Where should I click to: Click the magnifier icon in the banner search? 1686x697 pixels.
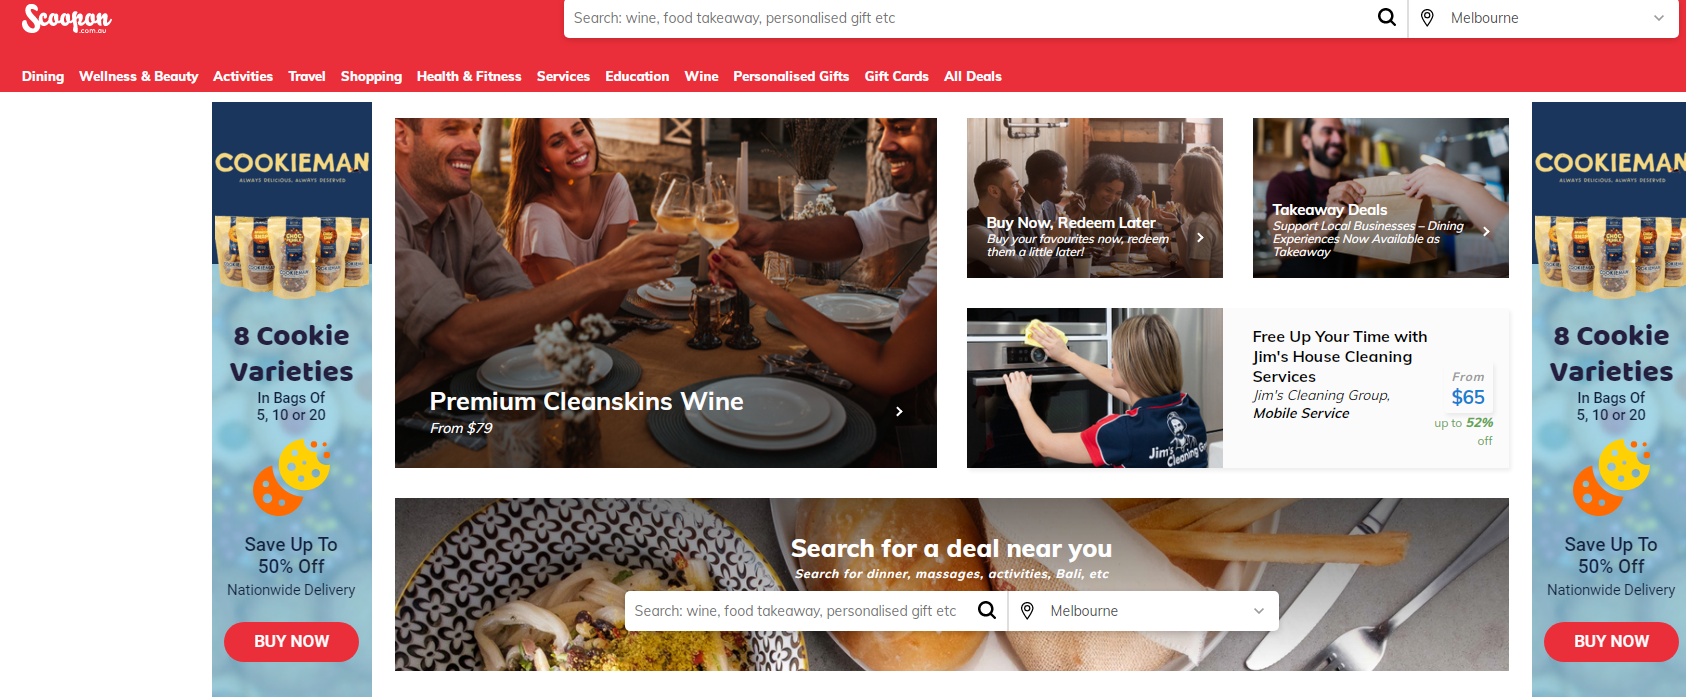tap(987, 610)
